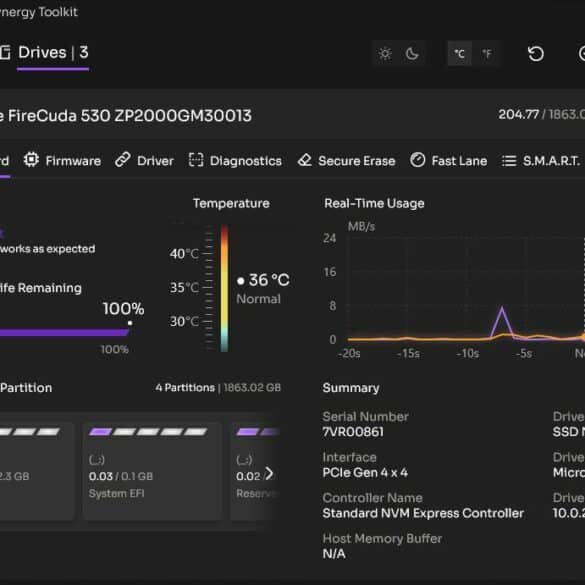Click the Host Memory Buffer N/A value
Viewport: 585px width, 585px height.
pyautogui.click(x=334, y=553)
